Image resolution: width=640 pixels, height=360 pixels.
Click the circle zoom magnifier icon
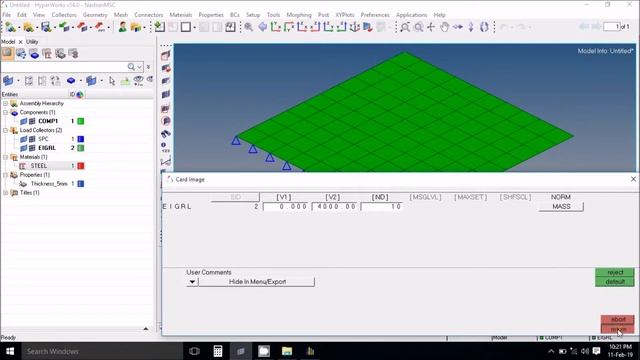(418, 27)
